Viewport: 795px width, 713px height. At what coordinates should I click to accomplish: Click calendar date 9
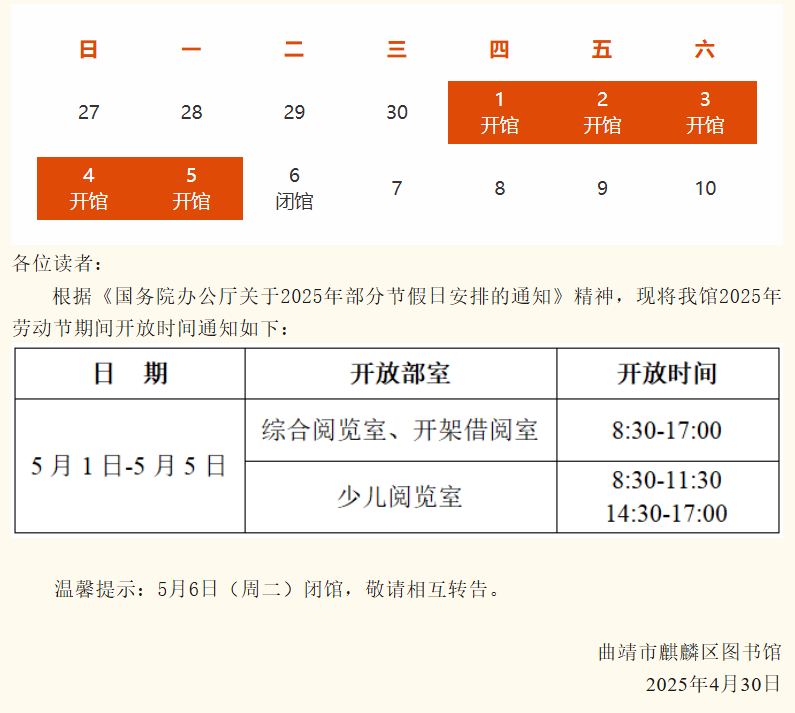coord(602,188)
